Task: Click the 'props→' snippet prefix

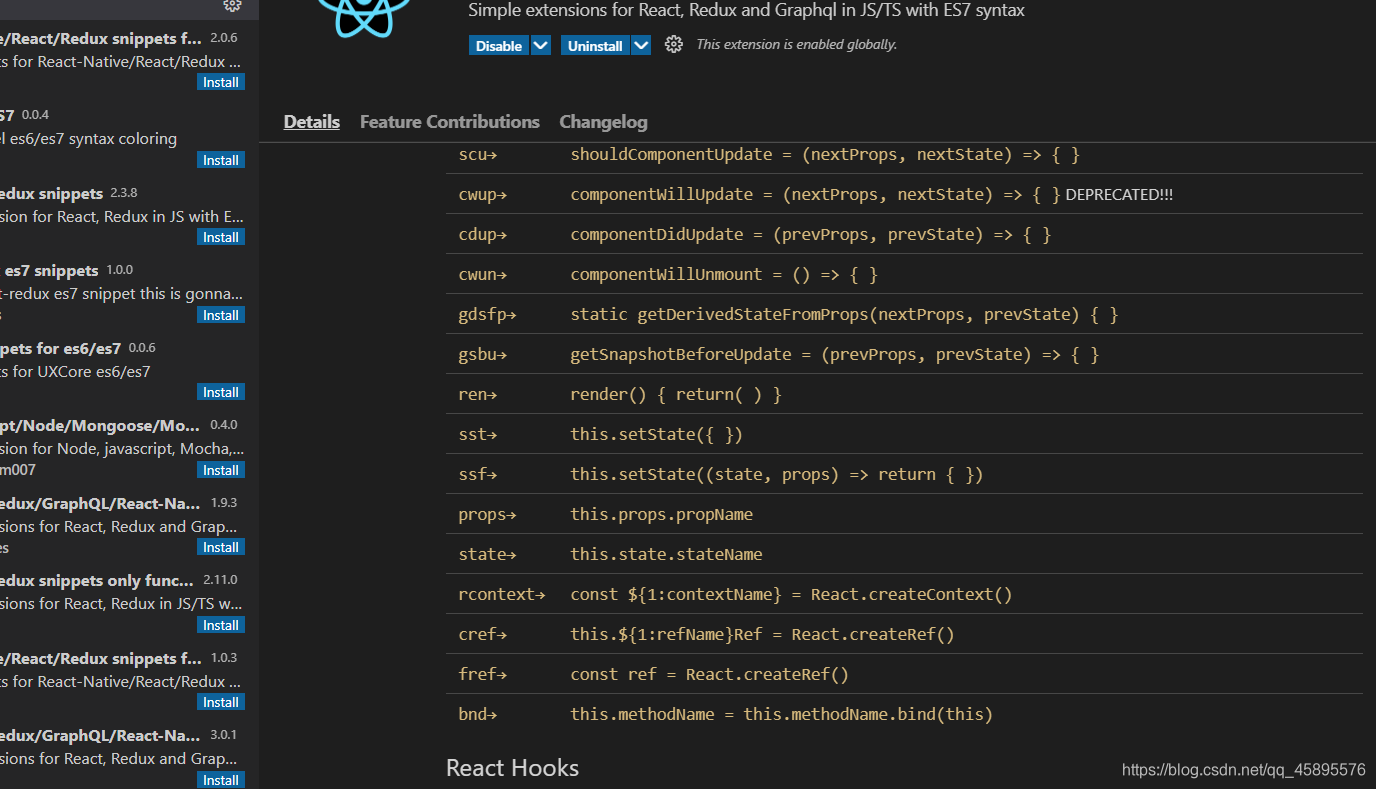Action: (488, 515)
